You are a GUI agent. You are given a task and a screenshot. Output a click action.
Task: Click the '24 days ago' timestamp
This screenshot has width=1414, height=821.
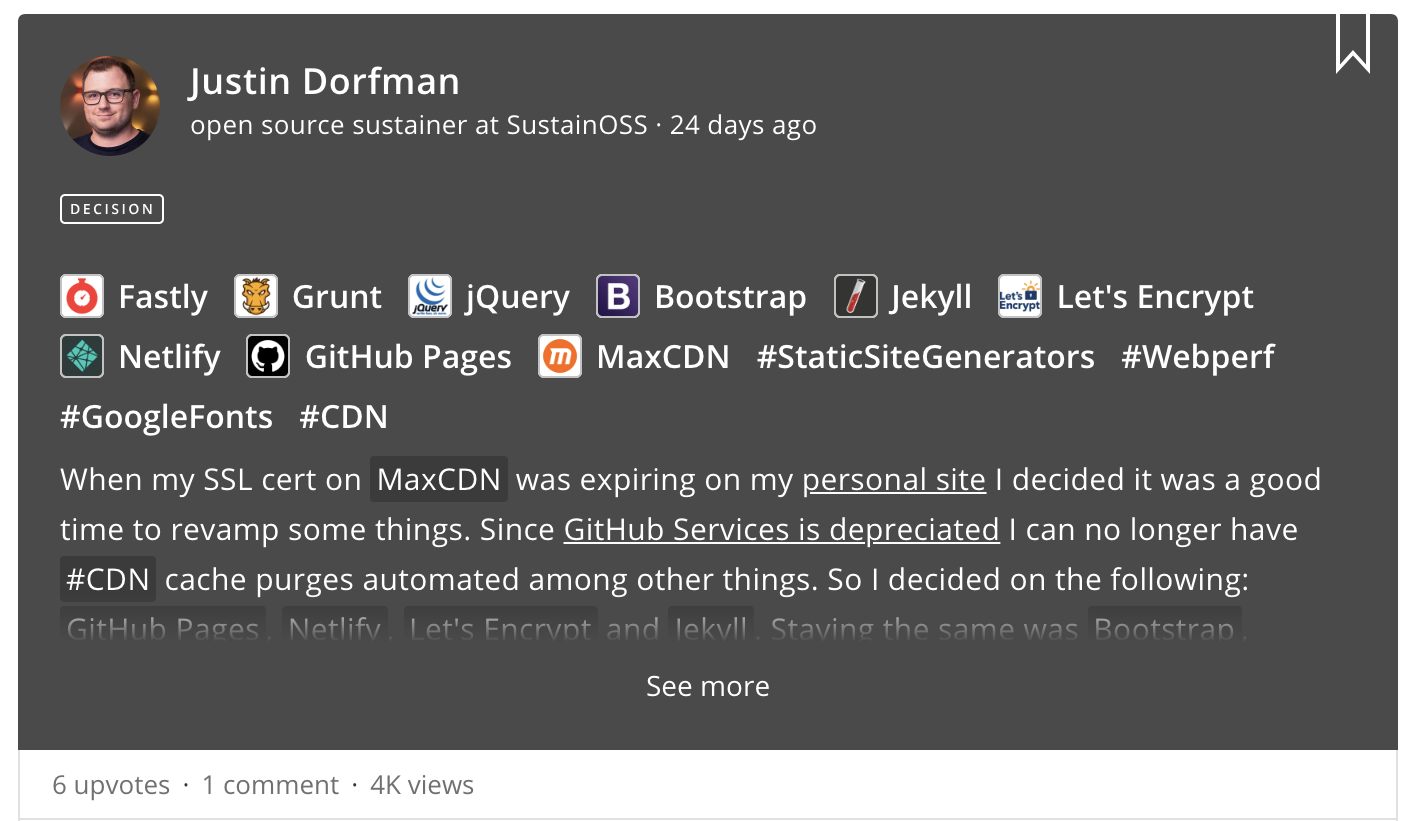(743, 125)
